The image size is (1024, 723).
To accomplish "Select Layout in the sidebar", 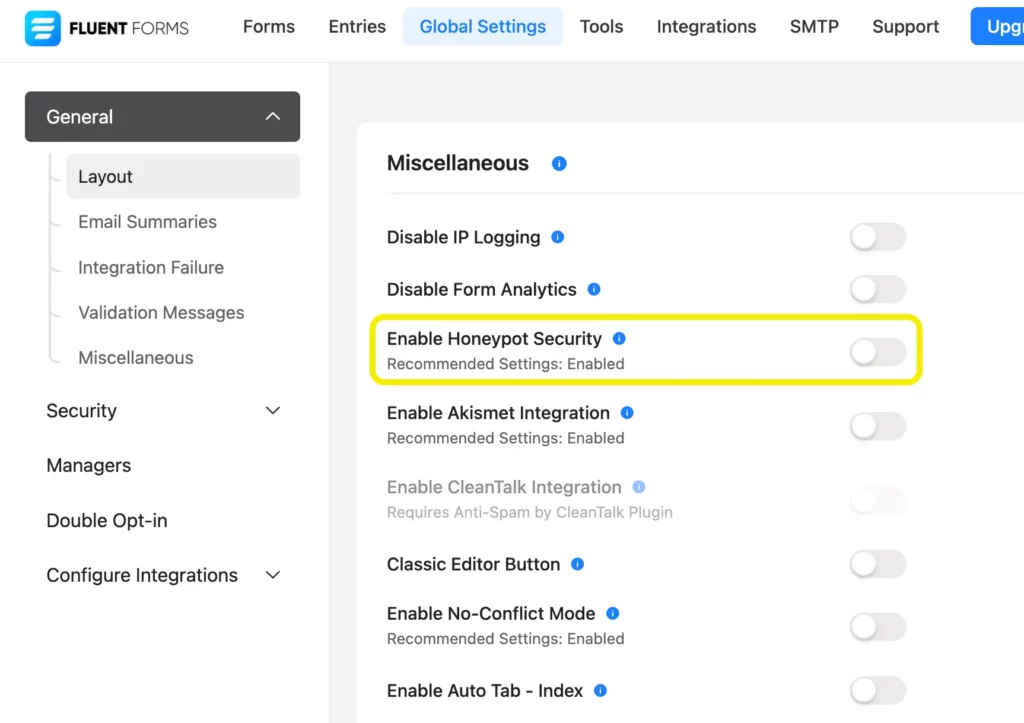I will click(183, 176).
